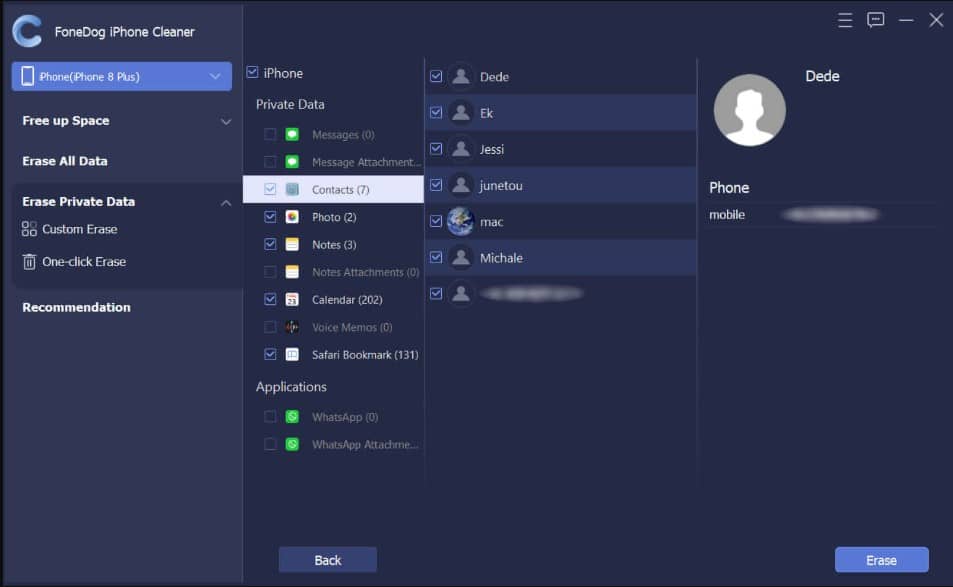This screenshot has width=953, height=587.
Task: Open the feedback chat icon
Action: click(875, 20)
